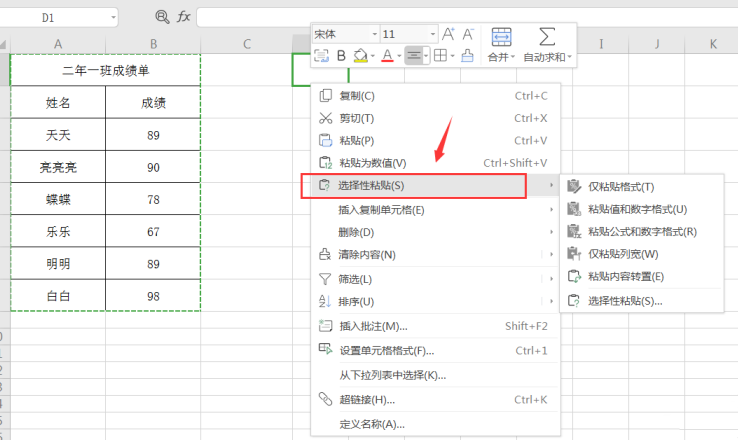Open the 自动求和 dropdown arrow
Image resolution: width=738 pixels, height=440 pixels.
570,57
